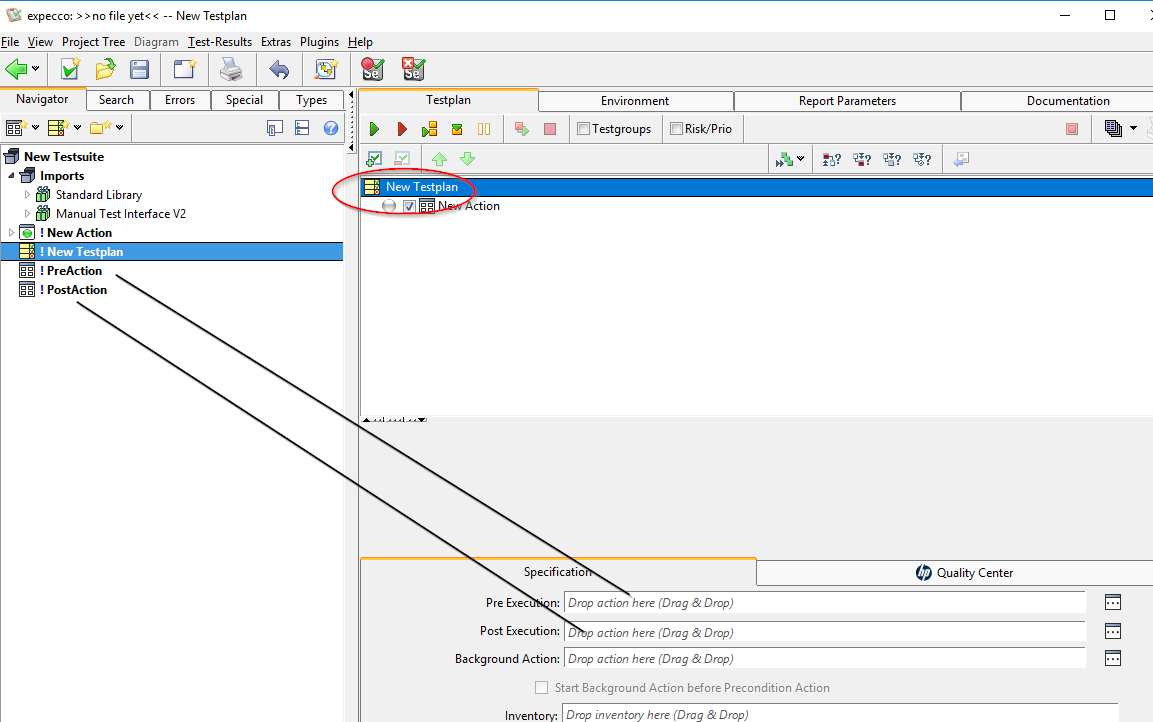This screenshot has width=1153, height=722.
Task: Click the Post Execution drop field
Action: [x=824, y=632]
